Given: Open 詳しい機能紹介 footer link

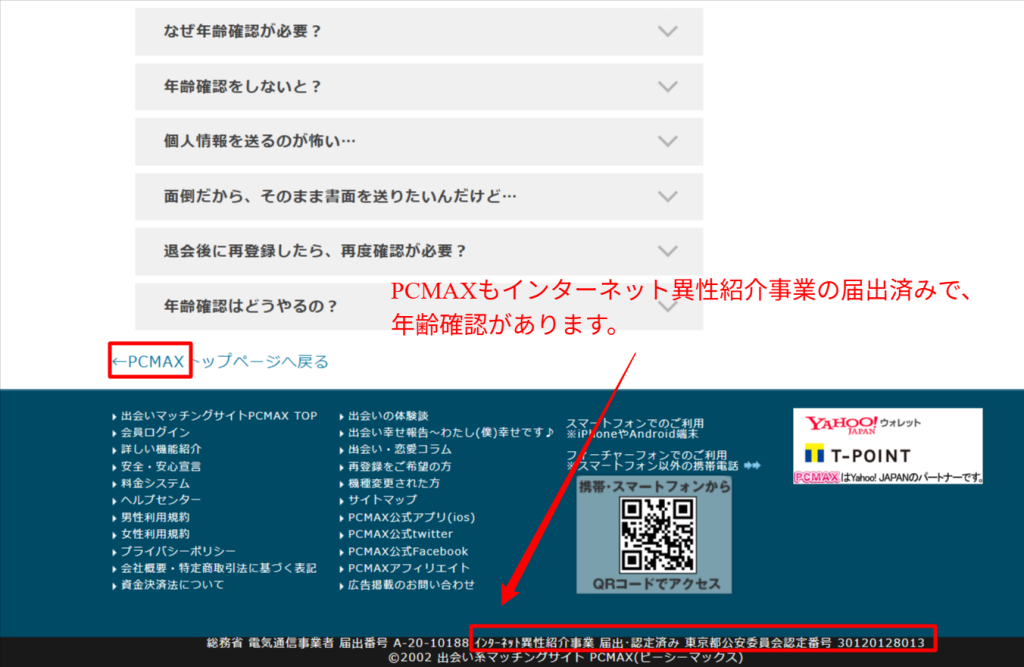Looking at the screenshot, I should (161, 449).
